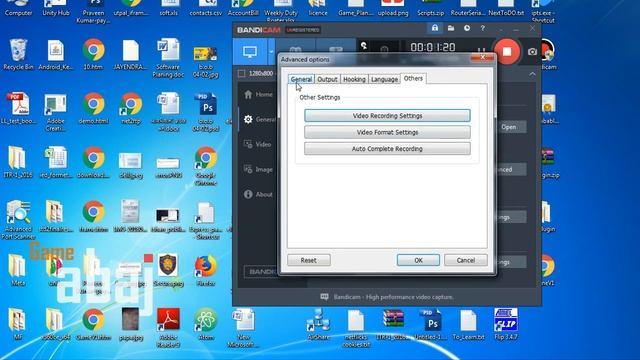Switch to the General tab

tap(301, 79)
